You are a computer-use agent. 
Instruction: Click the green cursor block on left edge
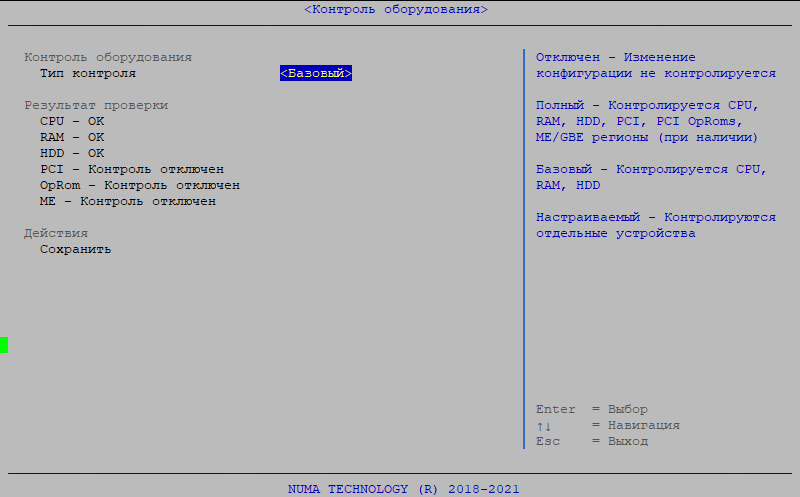pos(4,345)
